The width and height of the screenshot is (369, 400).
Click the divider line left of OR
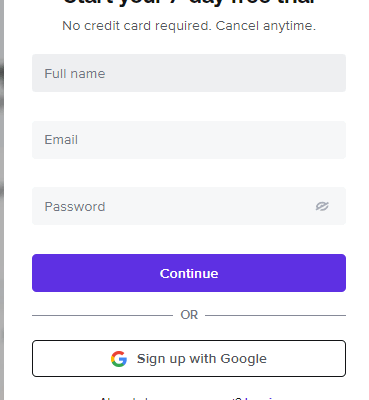point(102,315)
